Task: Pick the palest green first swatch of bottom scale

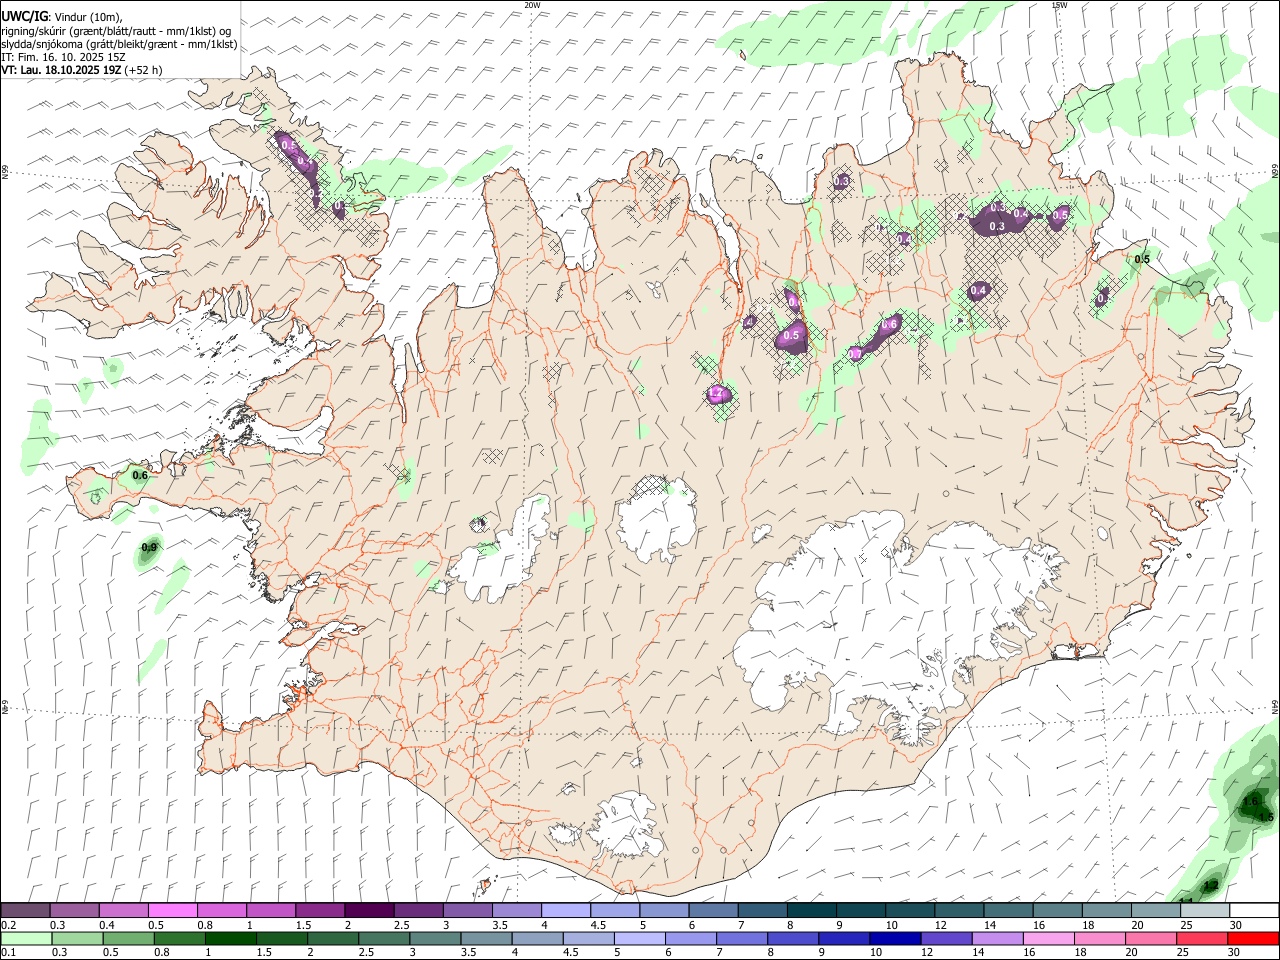Action: pos(25,939)
